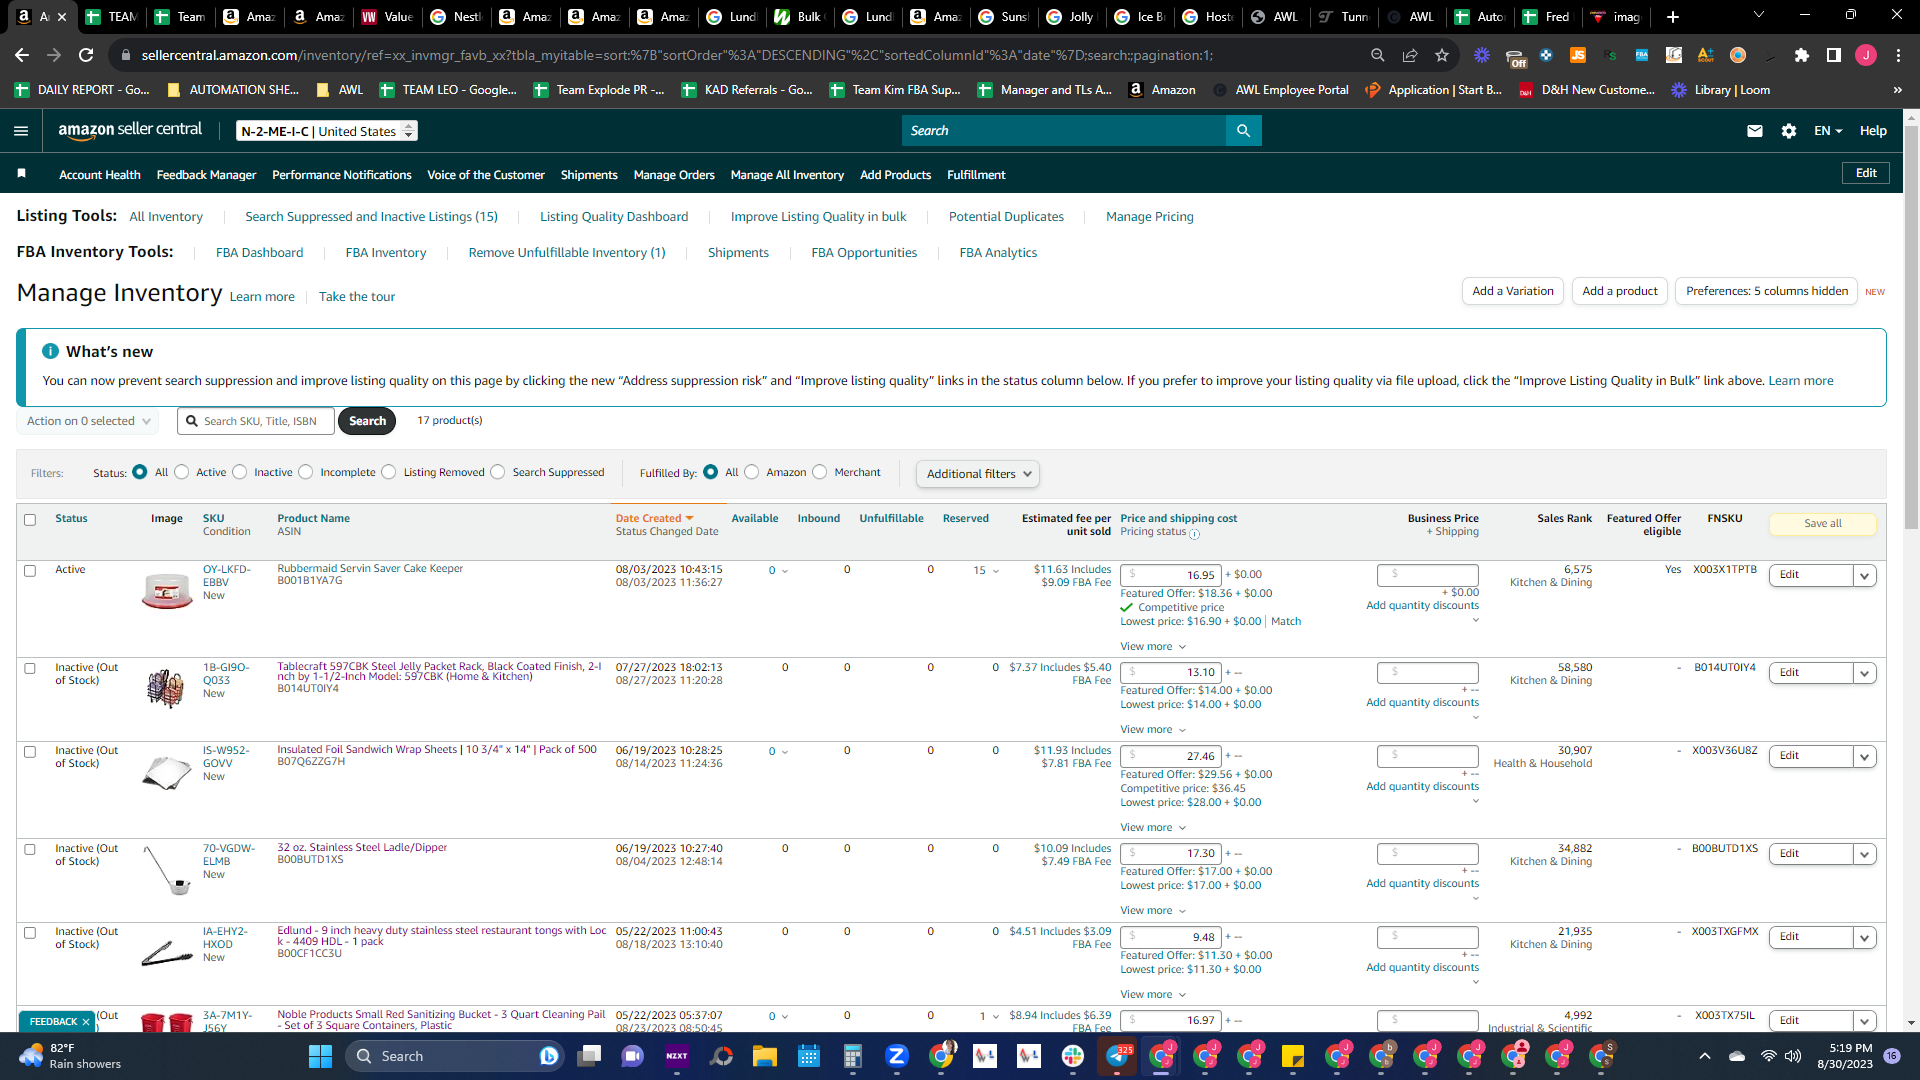The height and width of the screenshot is (1080, 1920).
Task: Open Preferences: 5 columns hidden
Action: tap(1767, 291)
